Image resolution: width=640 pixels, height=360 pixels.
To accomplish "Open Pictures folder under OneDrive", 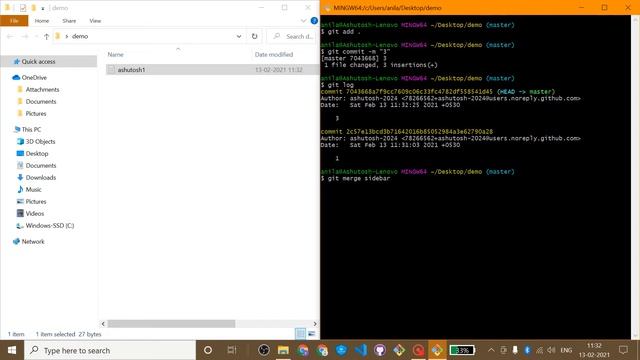I will click(x=36, y=113).
